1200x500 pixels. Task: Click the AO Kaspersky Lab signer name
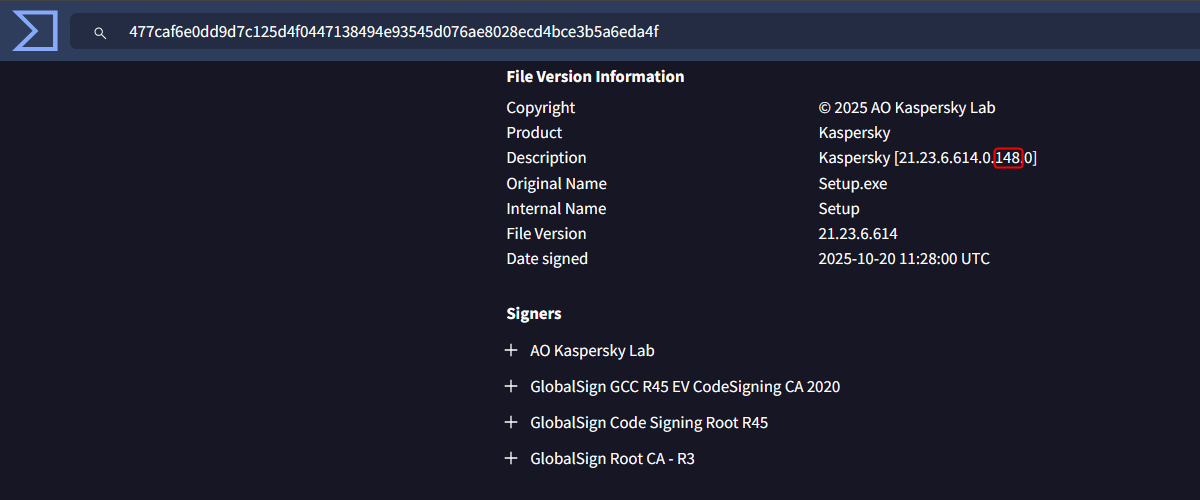click(x=592, y=351)
